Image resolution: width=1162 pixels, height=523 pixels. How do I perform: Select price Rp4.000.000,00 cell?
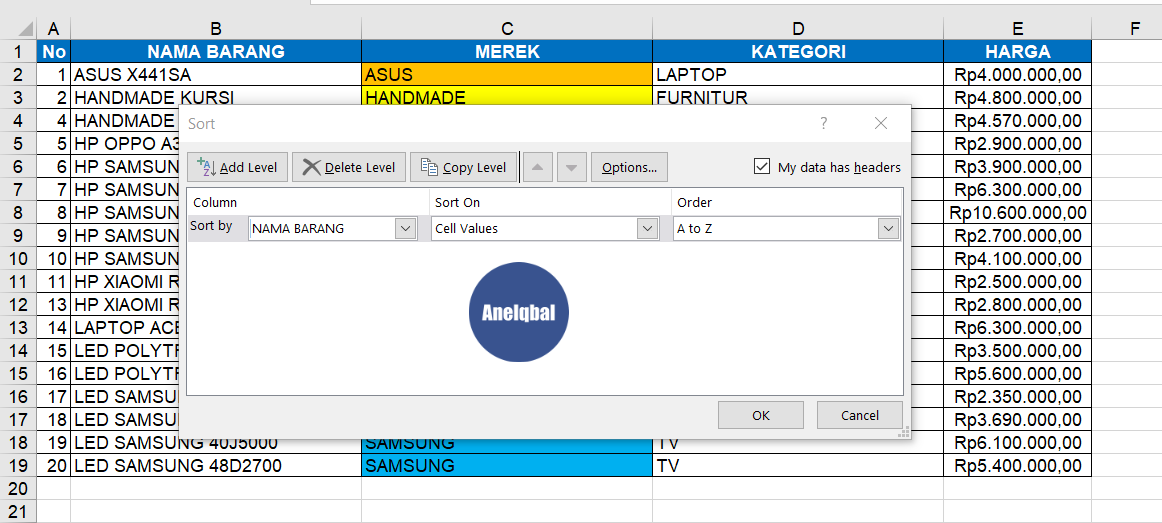click(1017, 74)
